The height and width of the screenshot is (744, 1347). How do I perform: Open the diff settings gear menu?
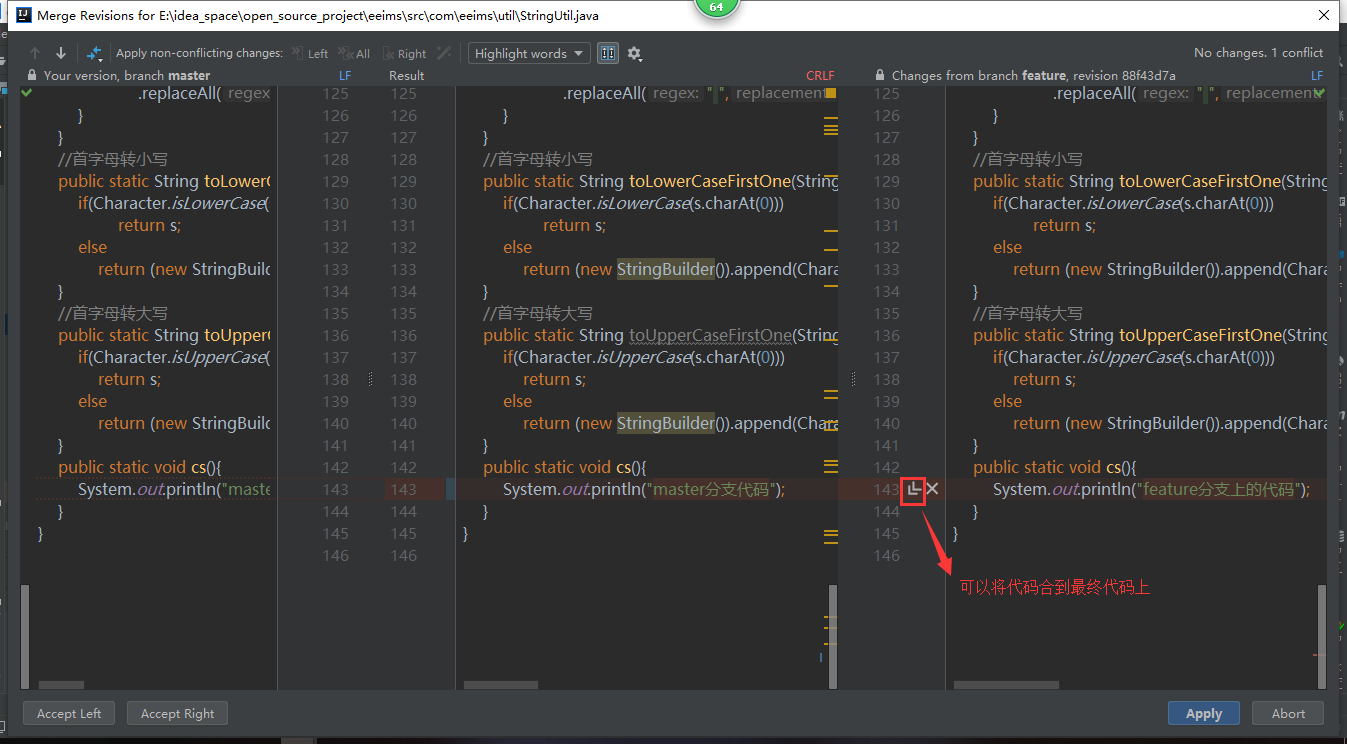(634, 54)
